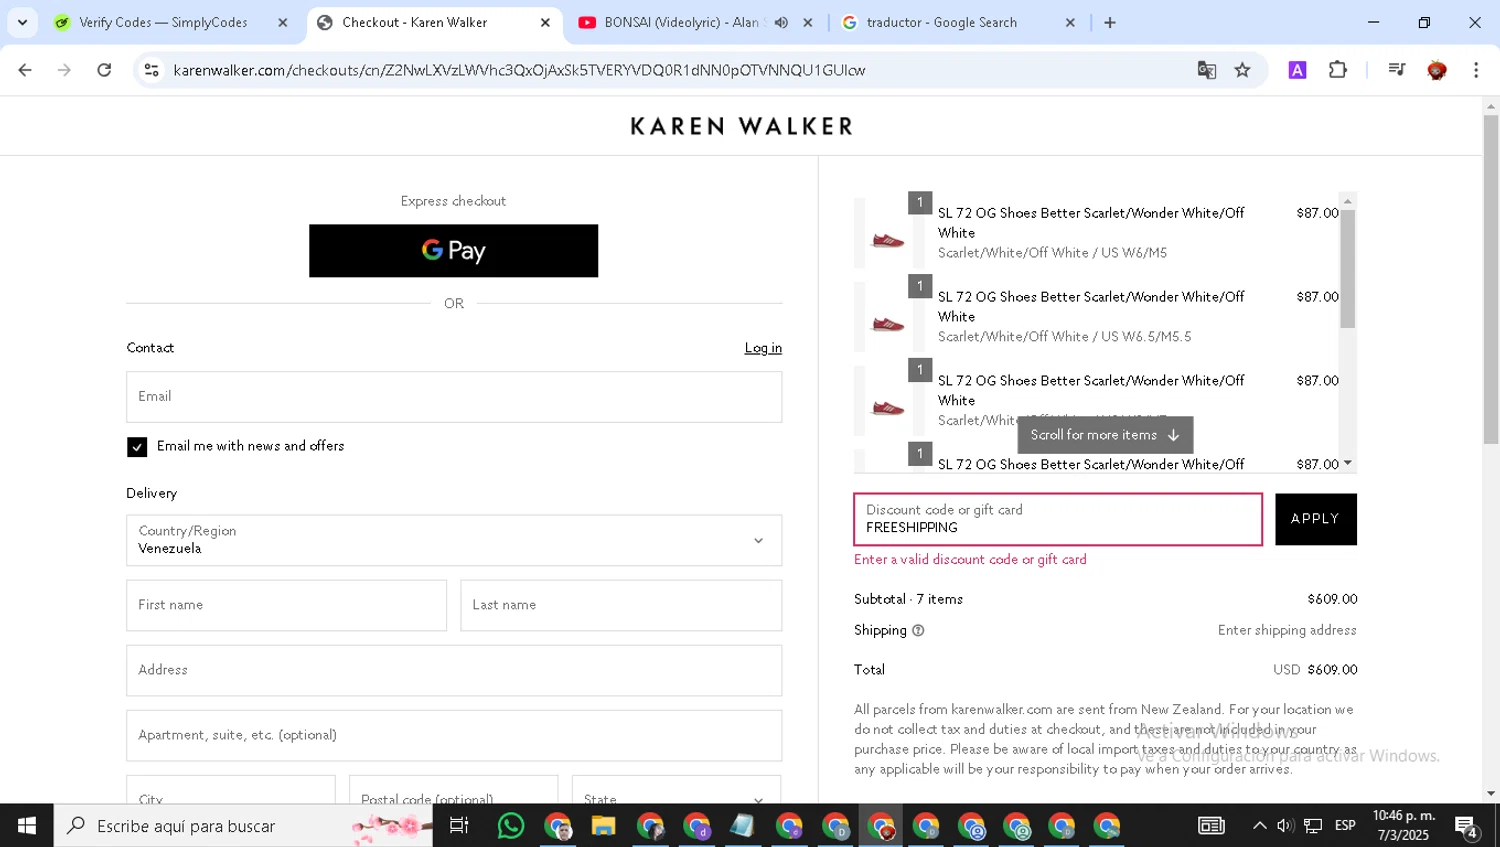Click the cart items list scrollbar thumb
This screenshot has height=847, width=1500.
tap(1347, 269)
